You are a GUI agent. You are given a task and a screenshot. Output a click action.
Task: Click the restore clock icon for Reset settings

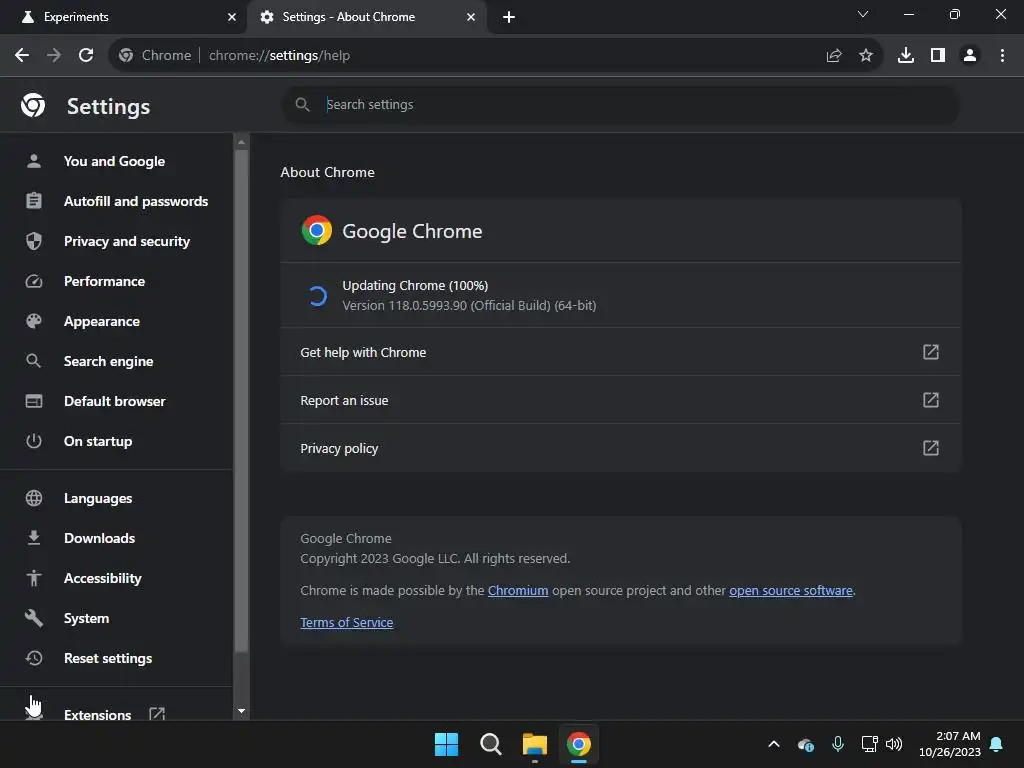(34, 658)
